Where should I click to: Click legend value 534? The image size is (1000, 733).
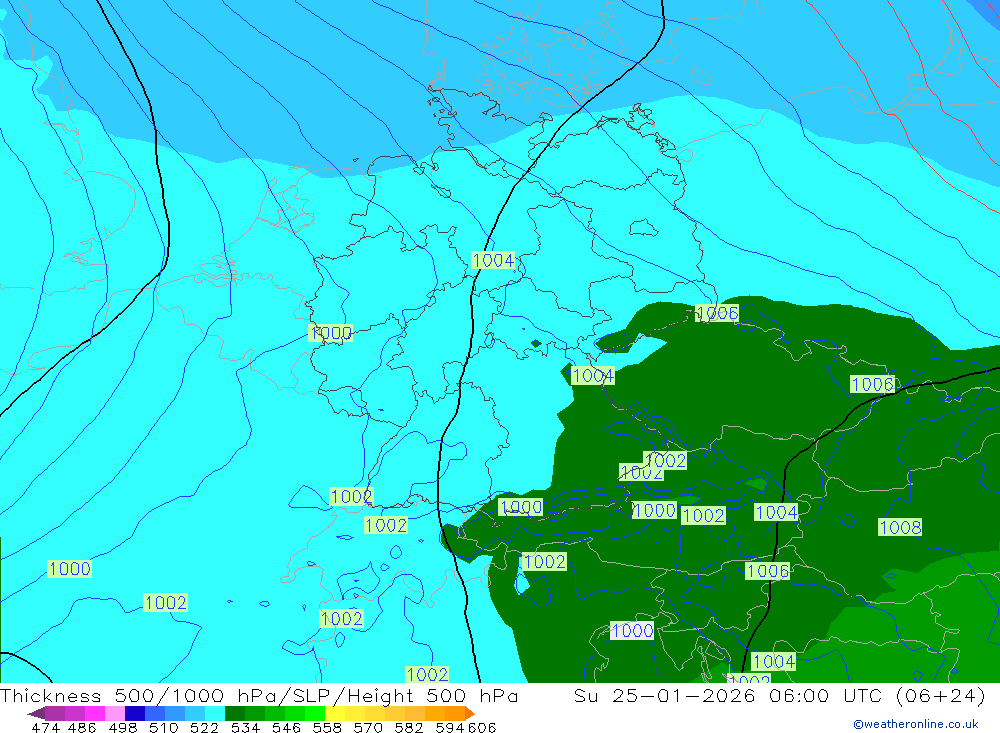pyautogui.click(x=246, y=727)
